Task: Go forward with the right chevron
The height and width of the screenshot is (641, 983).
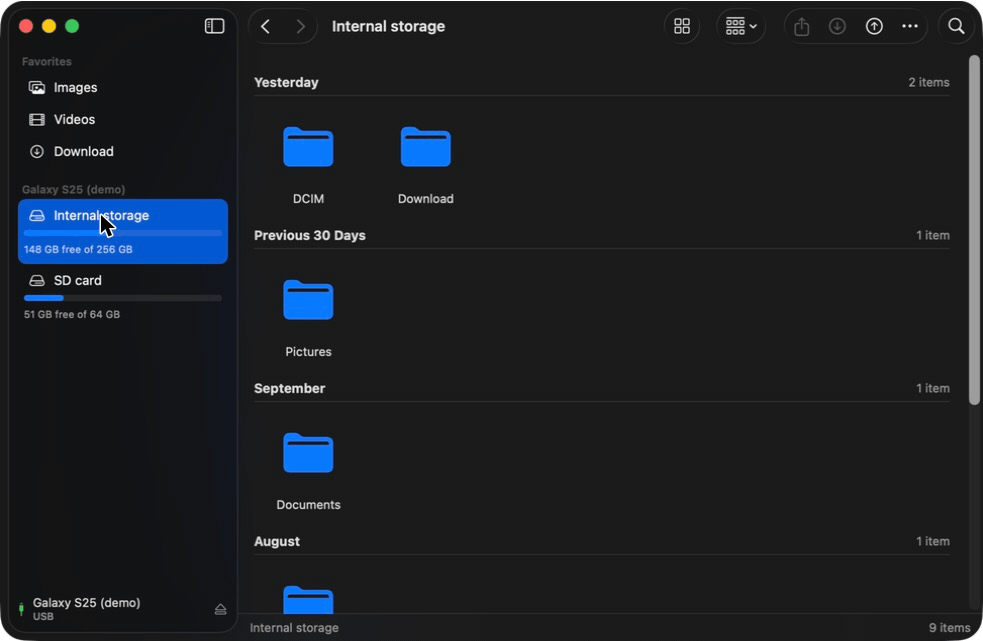Action: 300,26
